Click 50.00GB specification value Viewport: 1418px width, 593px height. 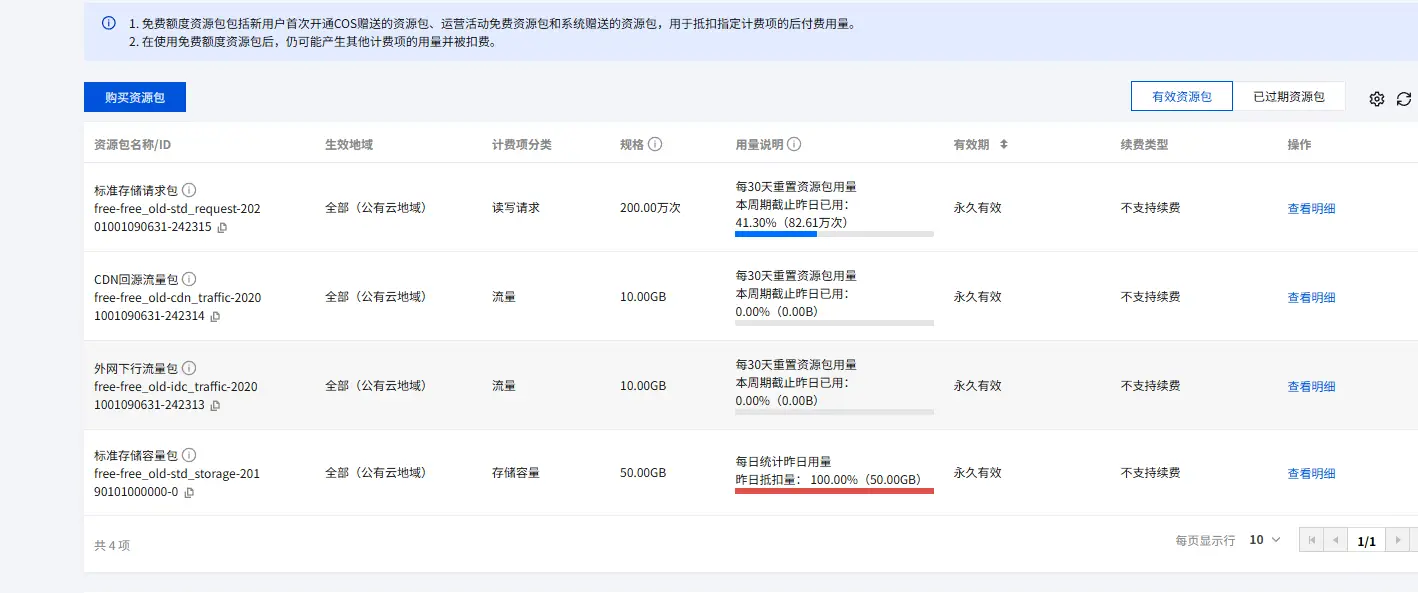coord(643,472)
